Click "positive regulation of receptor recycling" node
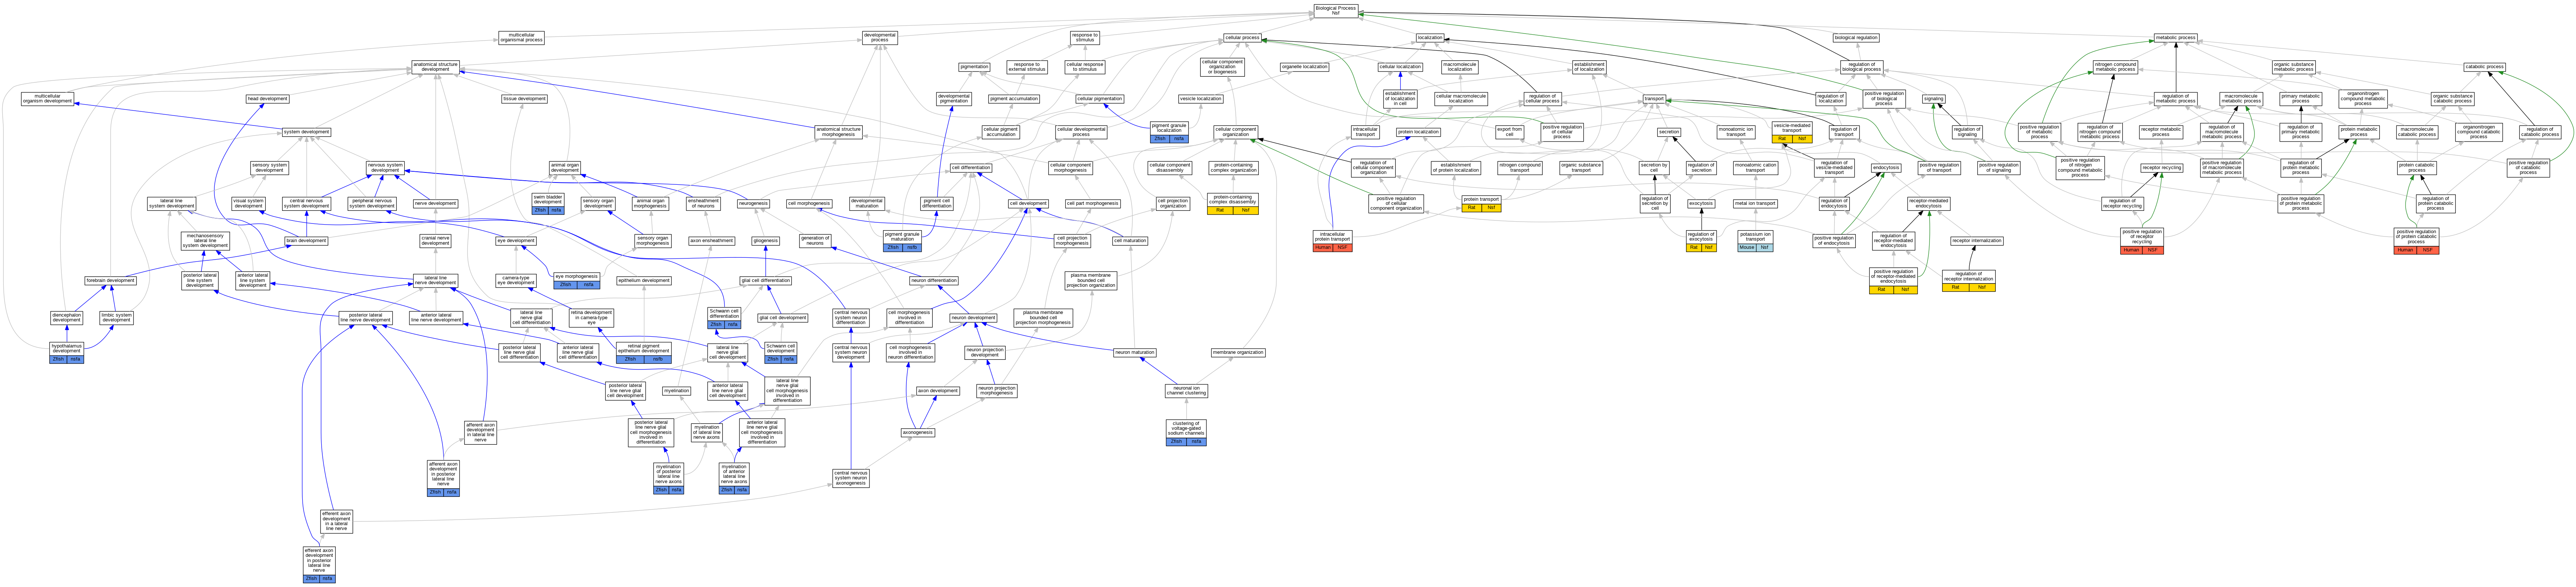 2142,241
